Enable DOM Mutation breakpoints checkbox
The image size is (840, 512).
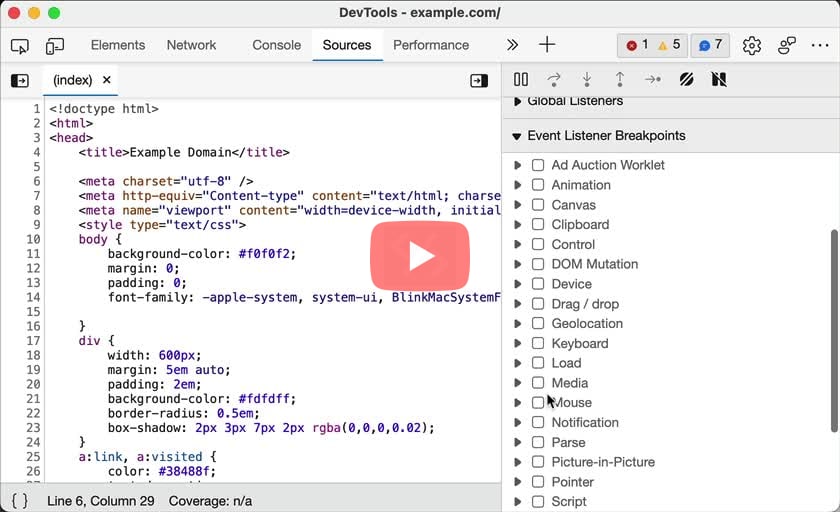pyautogui.click(x=538, y=264)
